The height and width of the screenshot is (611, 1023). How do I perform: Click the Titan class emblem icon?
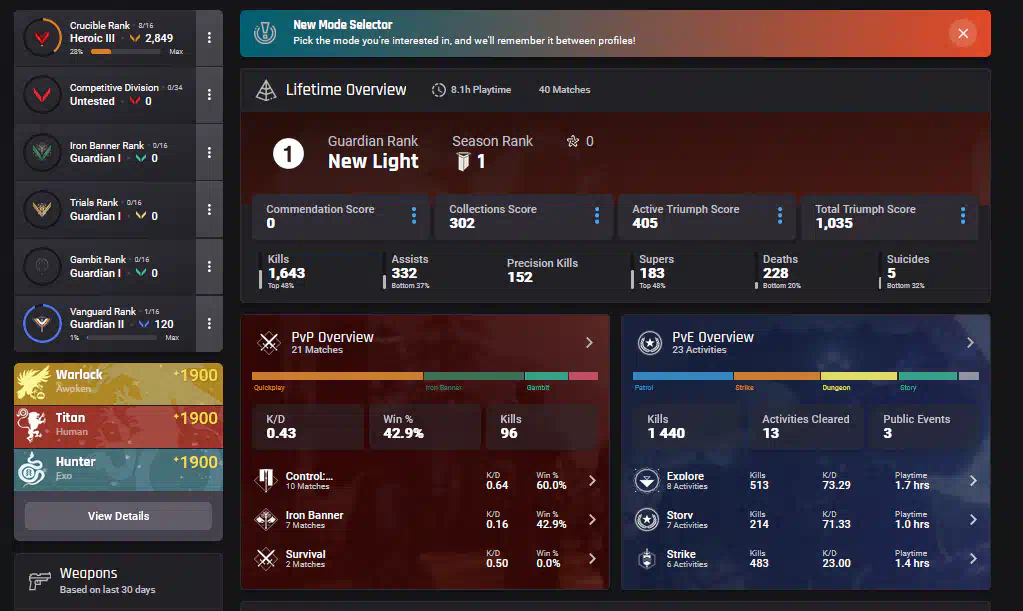(31, 426)
